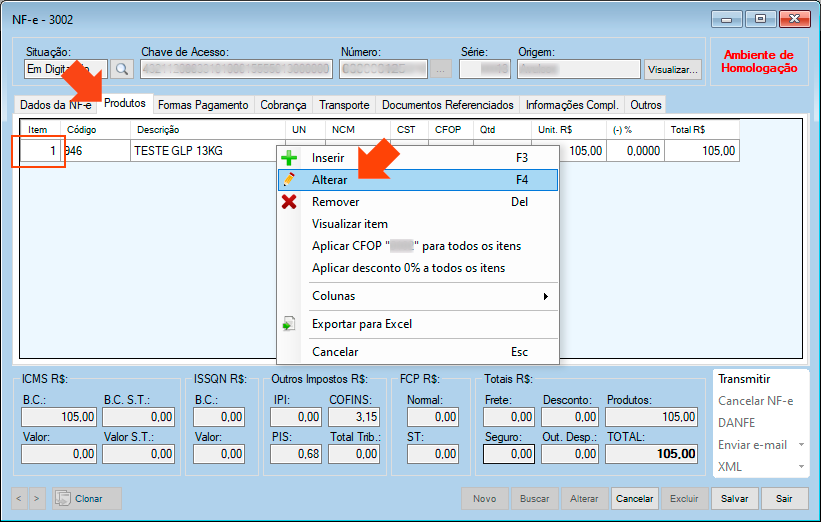Open the Enviar e-mail dropdown
Image resolution: width=821 pixels, height=522 pixels.
point(800,445)
